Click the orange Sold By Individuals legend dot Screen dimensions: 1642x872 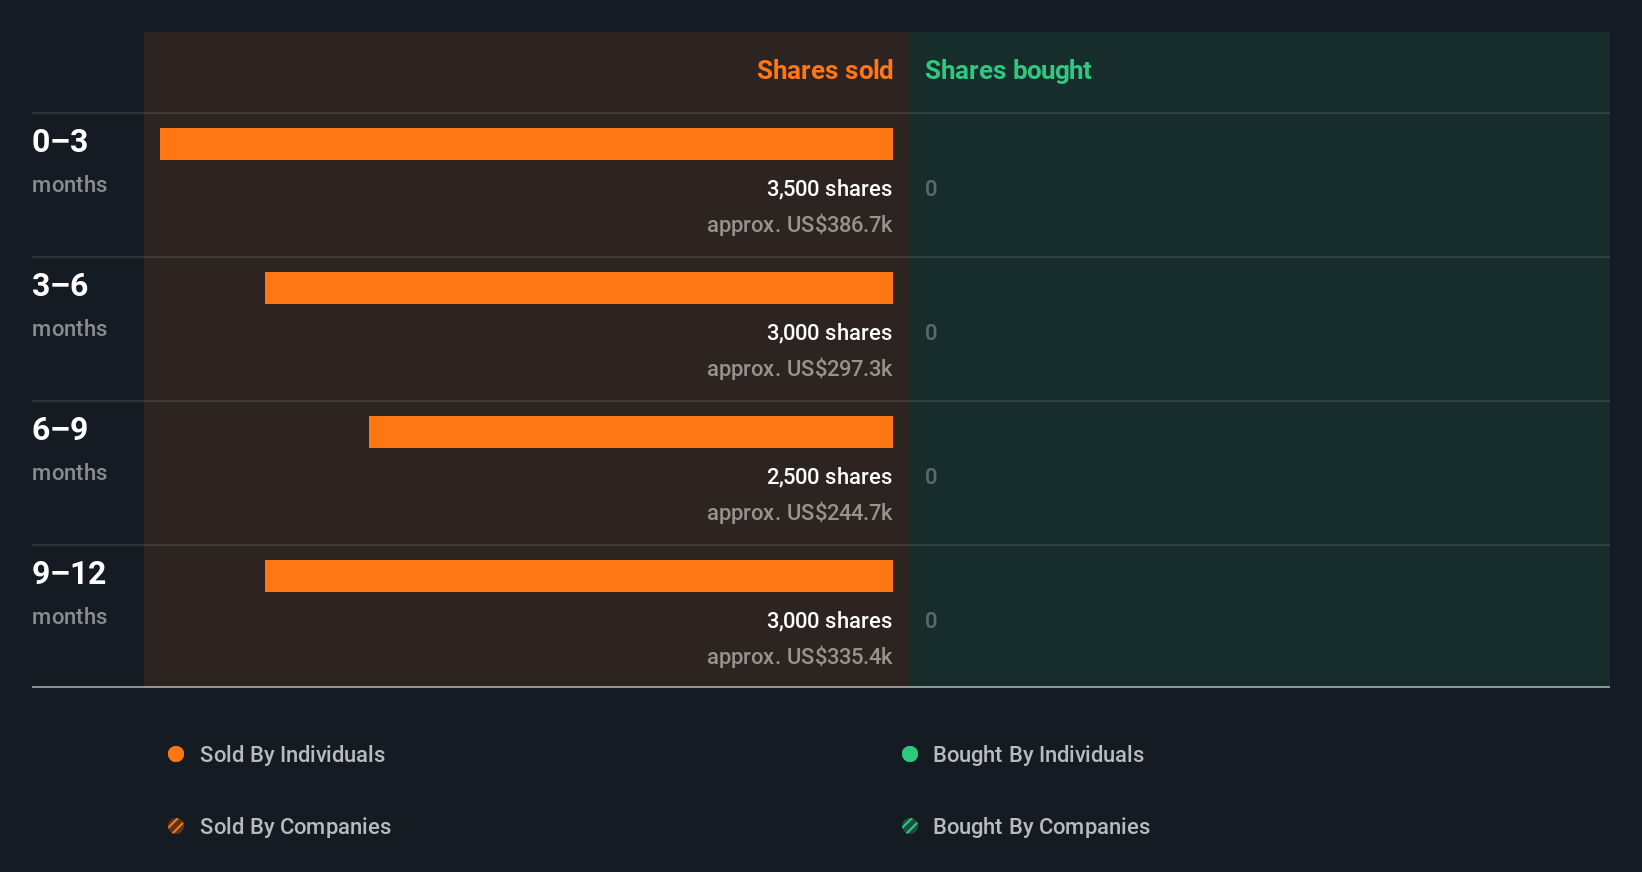pyautogui.click(x=176, y=754)
